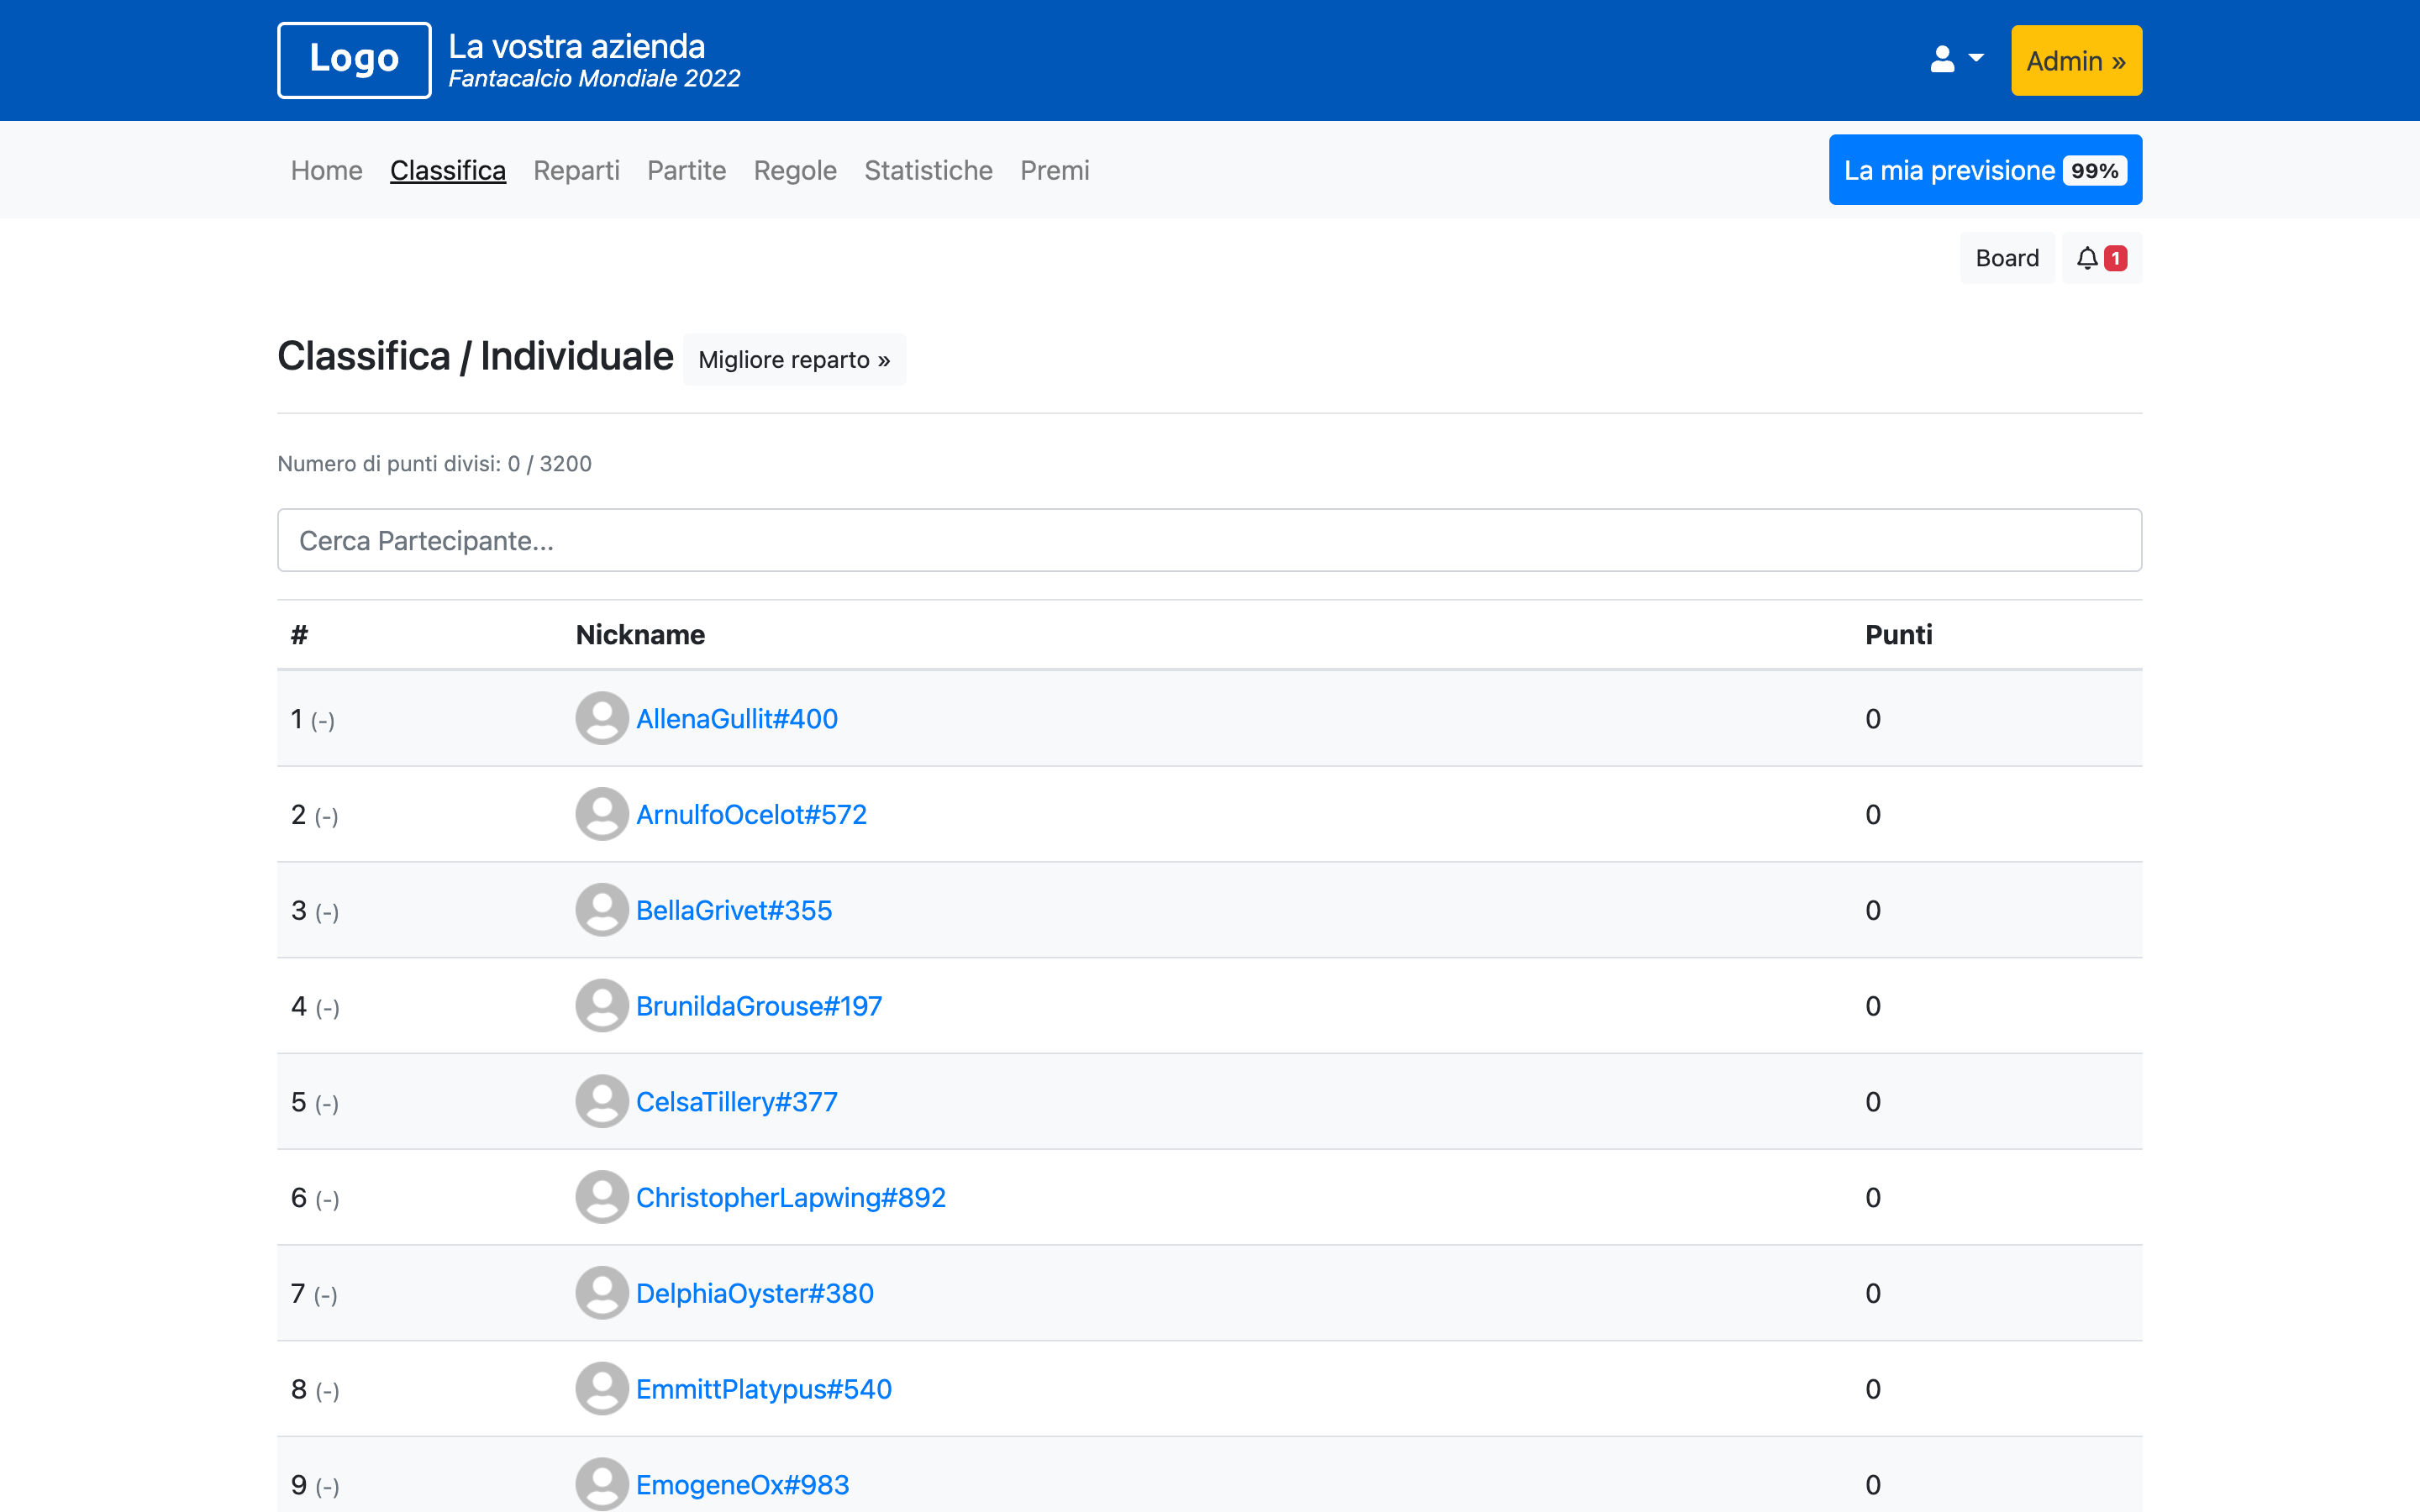
Task: Click rank 5 (-) cell
Action: 315,1101
